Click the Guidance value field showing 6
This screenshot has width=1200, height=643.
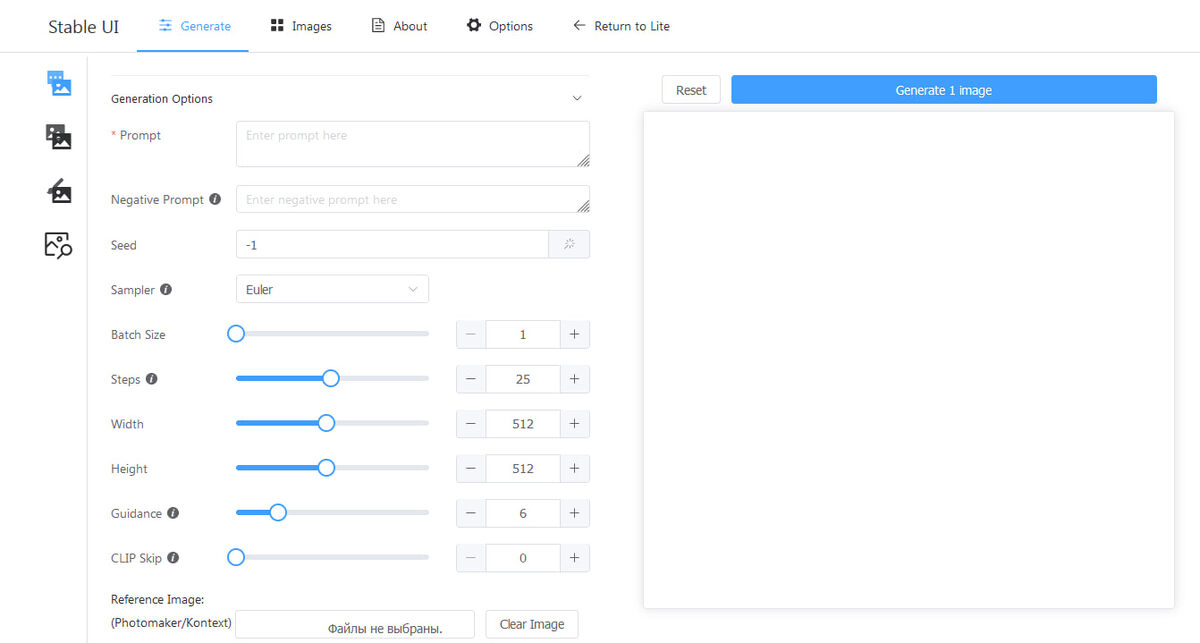click(x=523, y=513)
